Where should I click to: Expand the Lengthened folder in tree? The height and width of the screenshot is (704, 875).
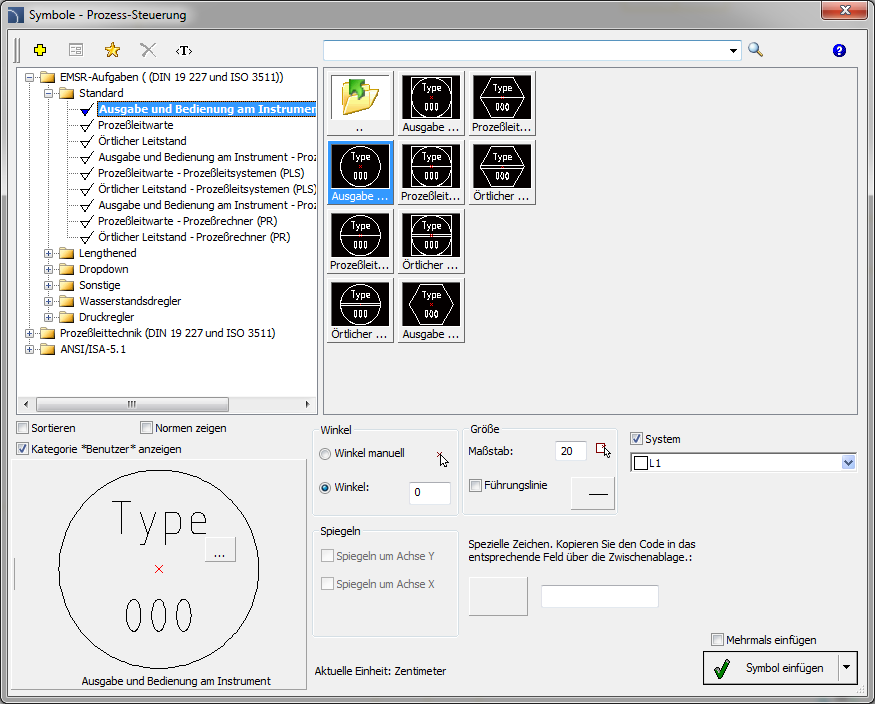tap(49, 253)
